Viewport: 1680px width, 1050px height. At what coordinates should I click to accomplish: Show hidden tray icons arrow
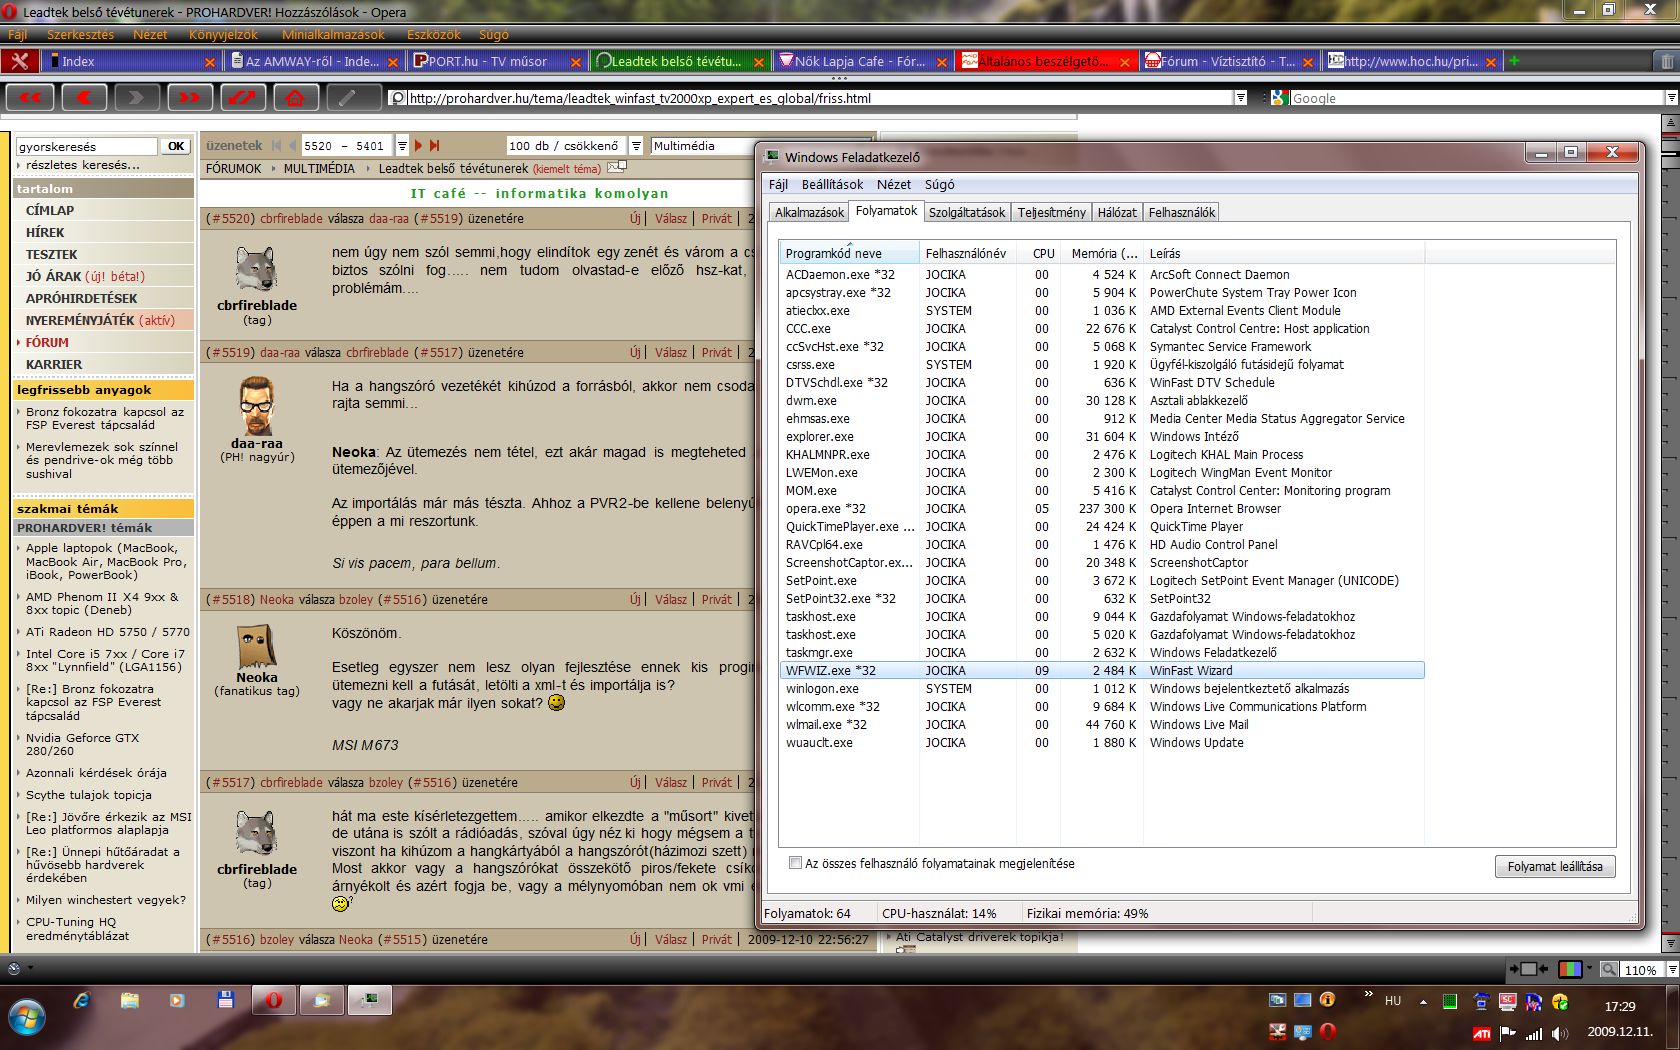click(x=1423, y=1001)
